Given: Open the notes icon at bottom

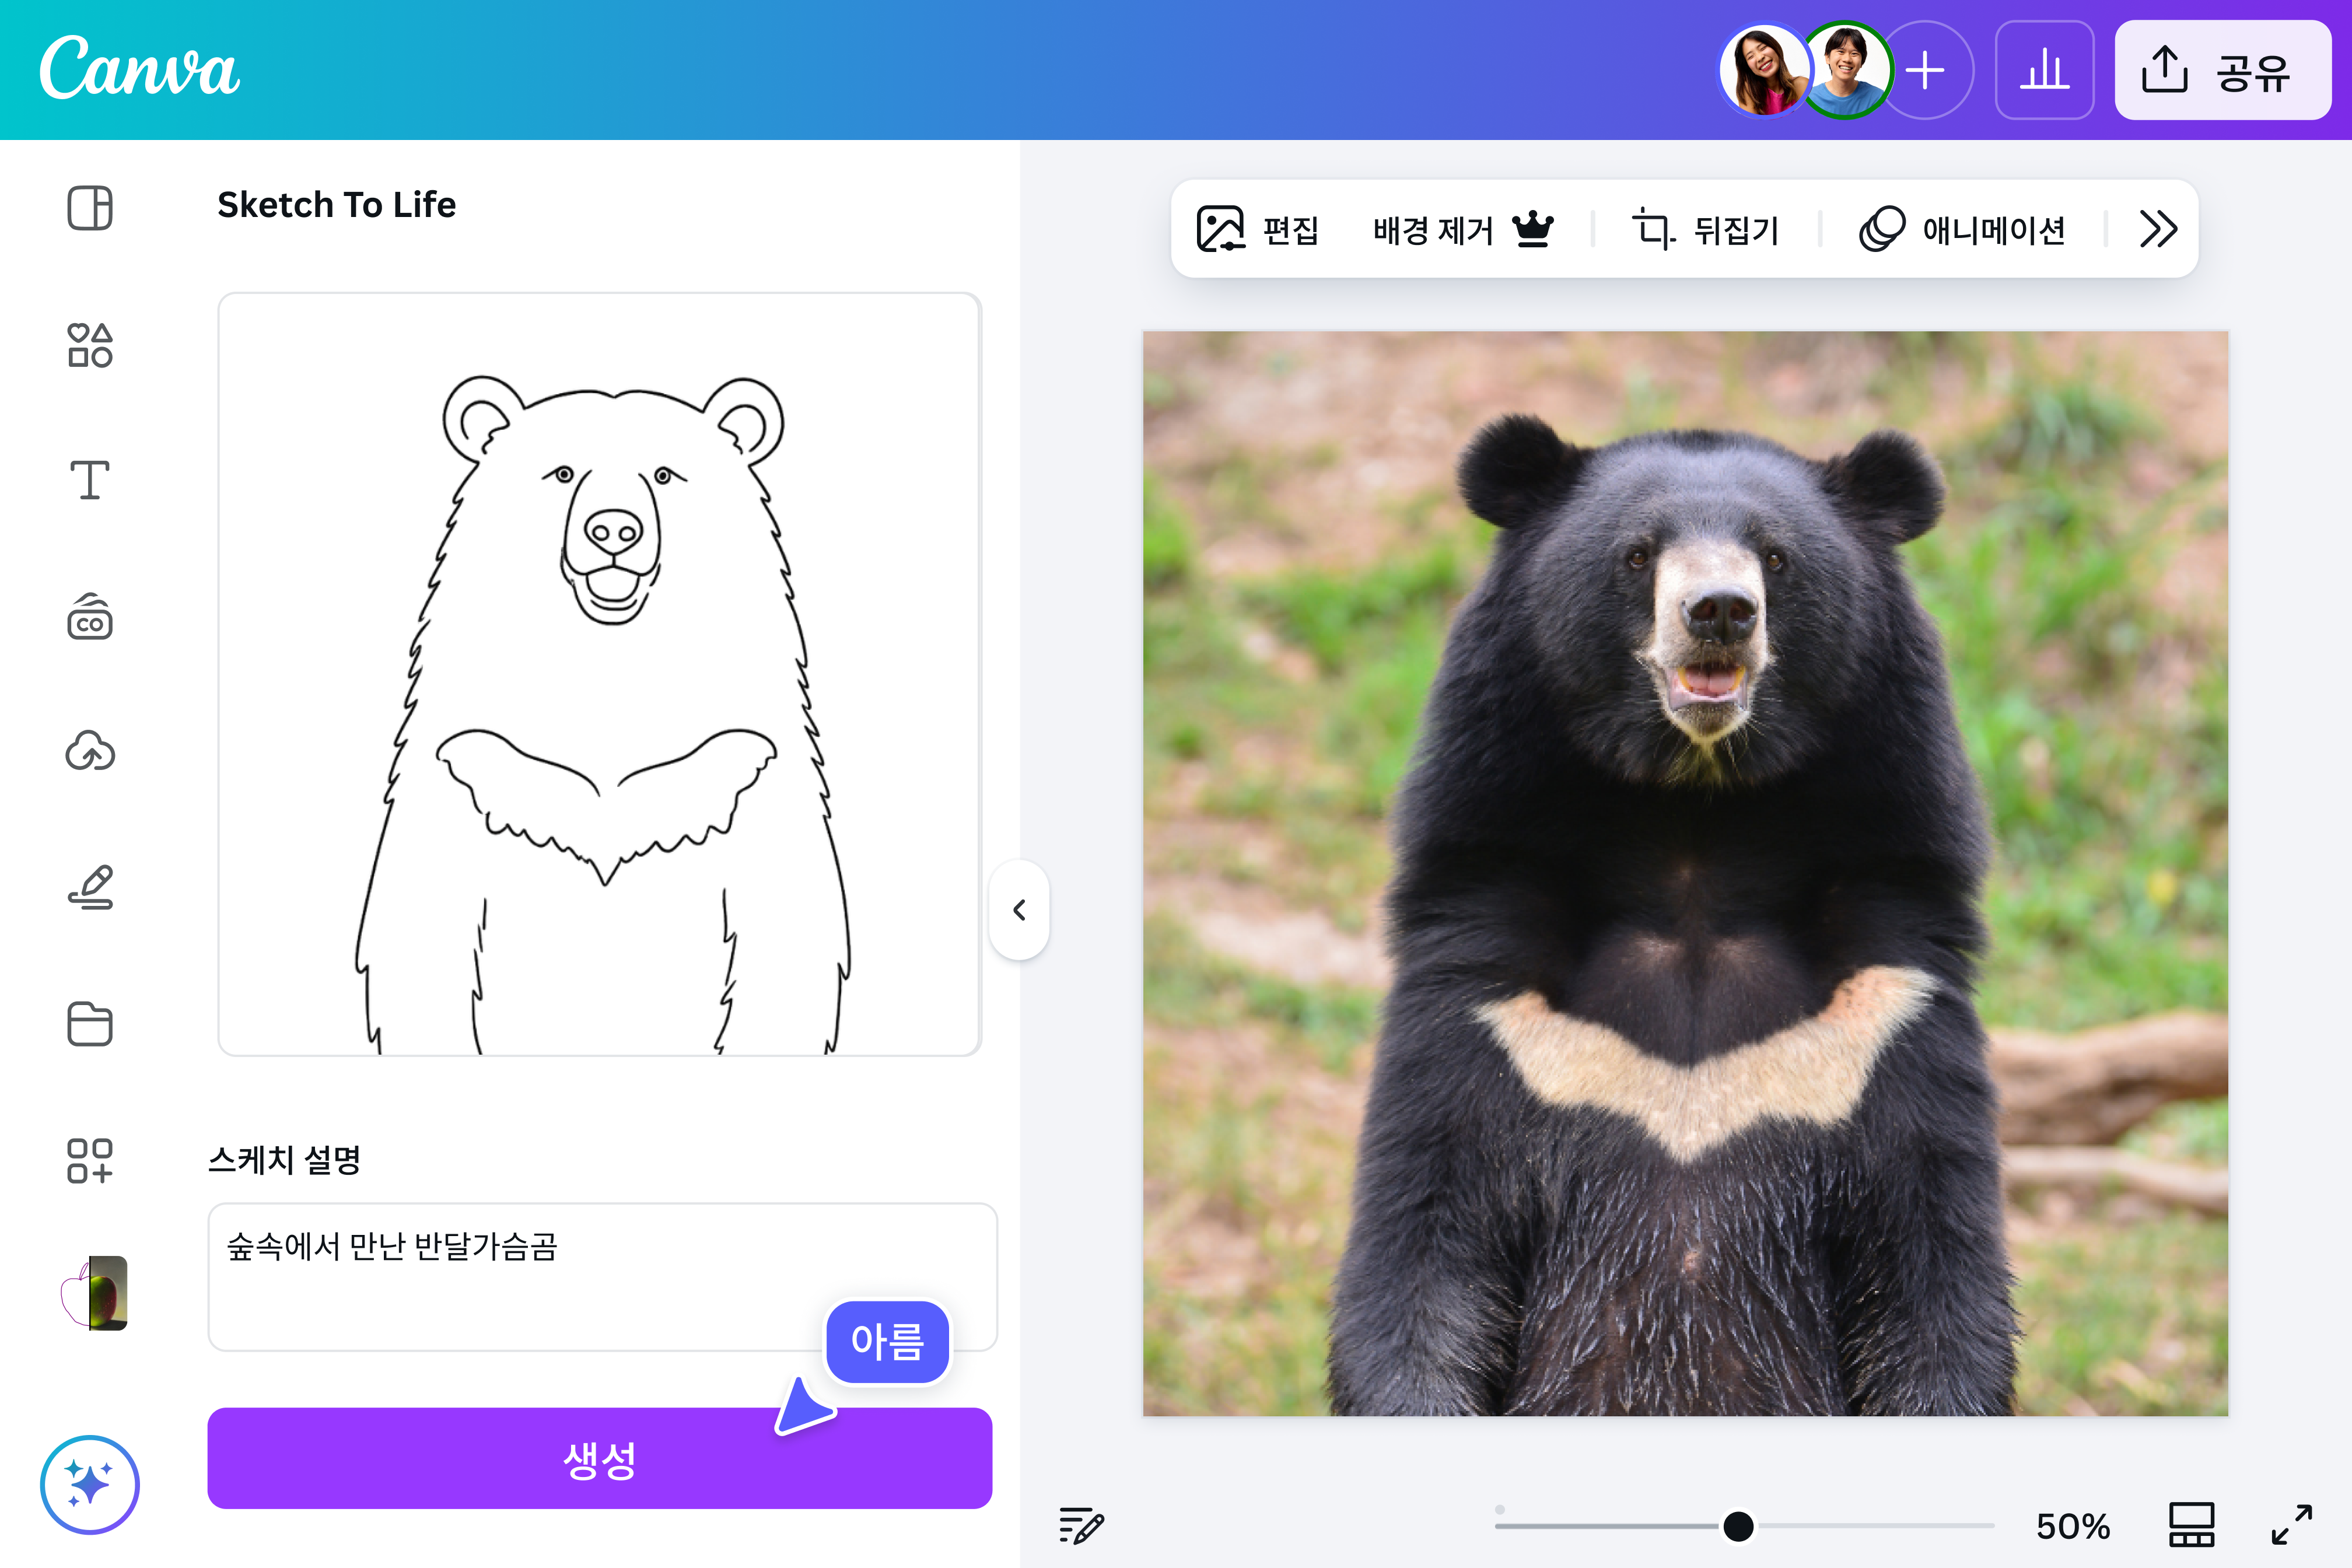Looking at the screenshot, I should pyautogui.click(x=1081, y=1525).
